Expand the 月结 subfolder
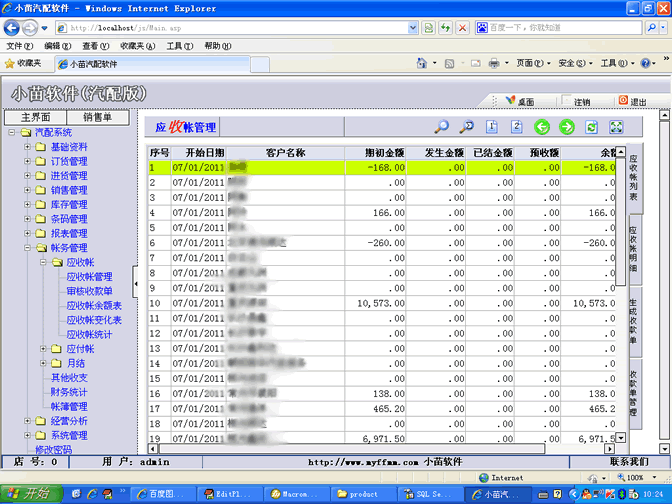This screenshot has width=672, height=504. [x=43, y=363]
